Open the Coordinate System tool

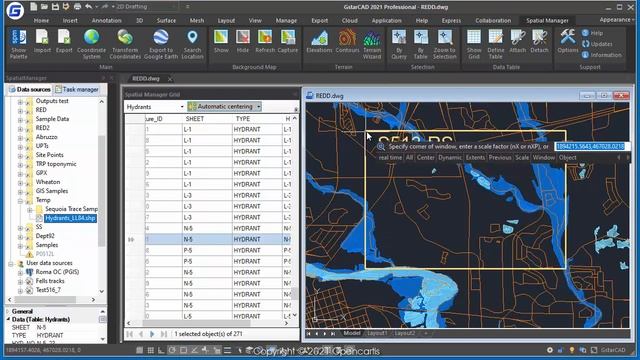click(91, 44)
